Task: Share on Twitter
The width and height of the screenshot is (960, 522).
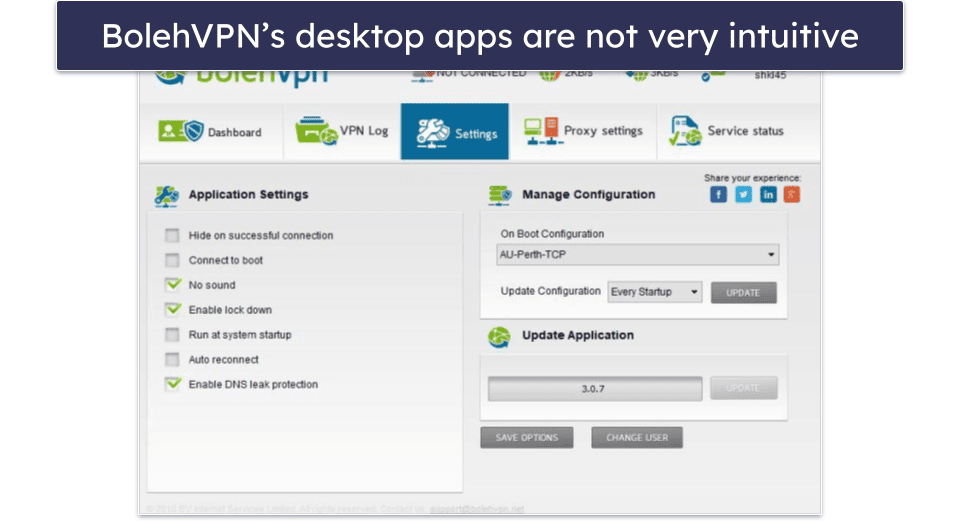Action: (743, 195)
